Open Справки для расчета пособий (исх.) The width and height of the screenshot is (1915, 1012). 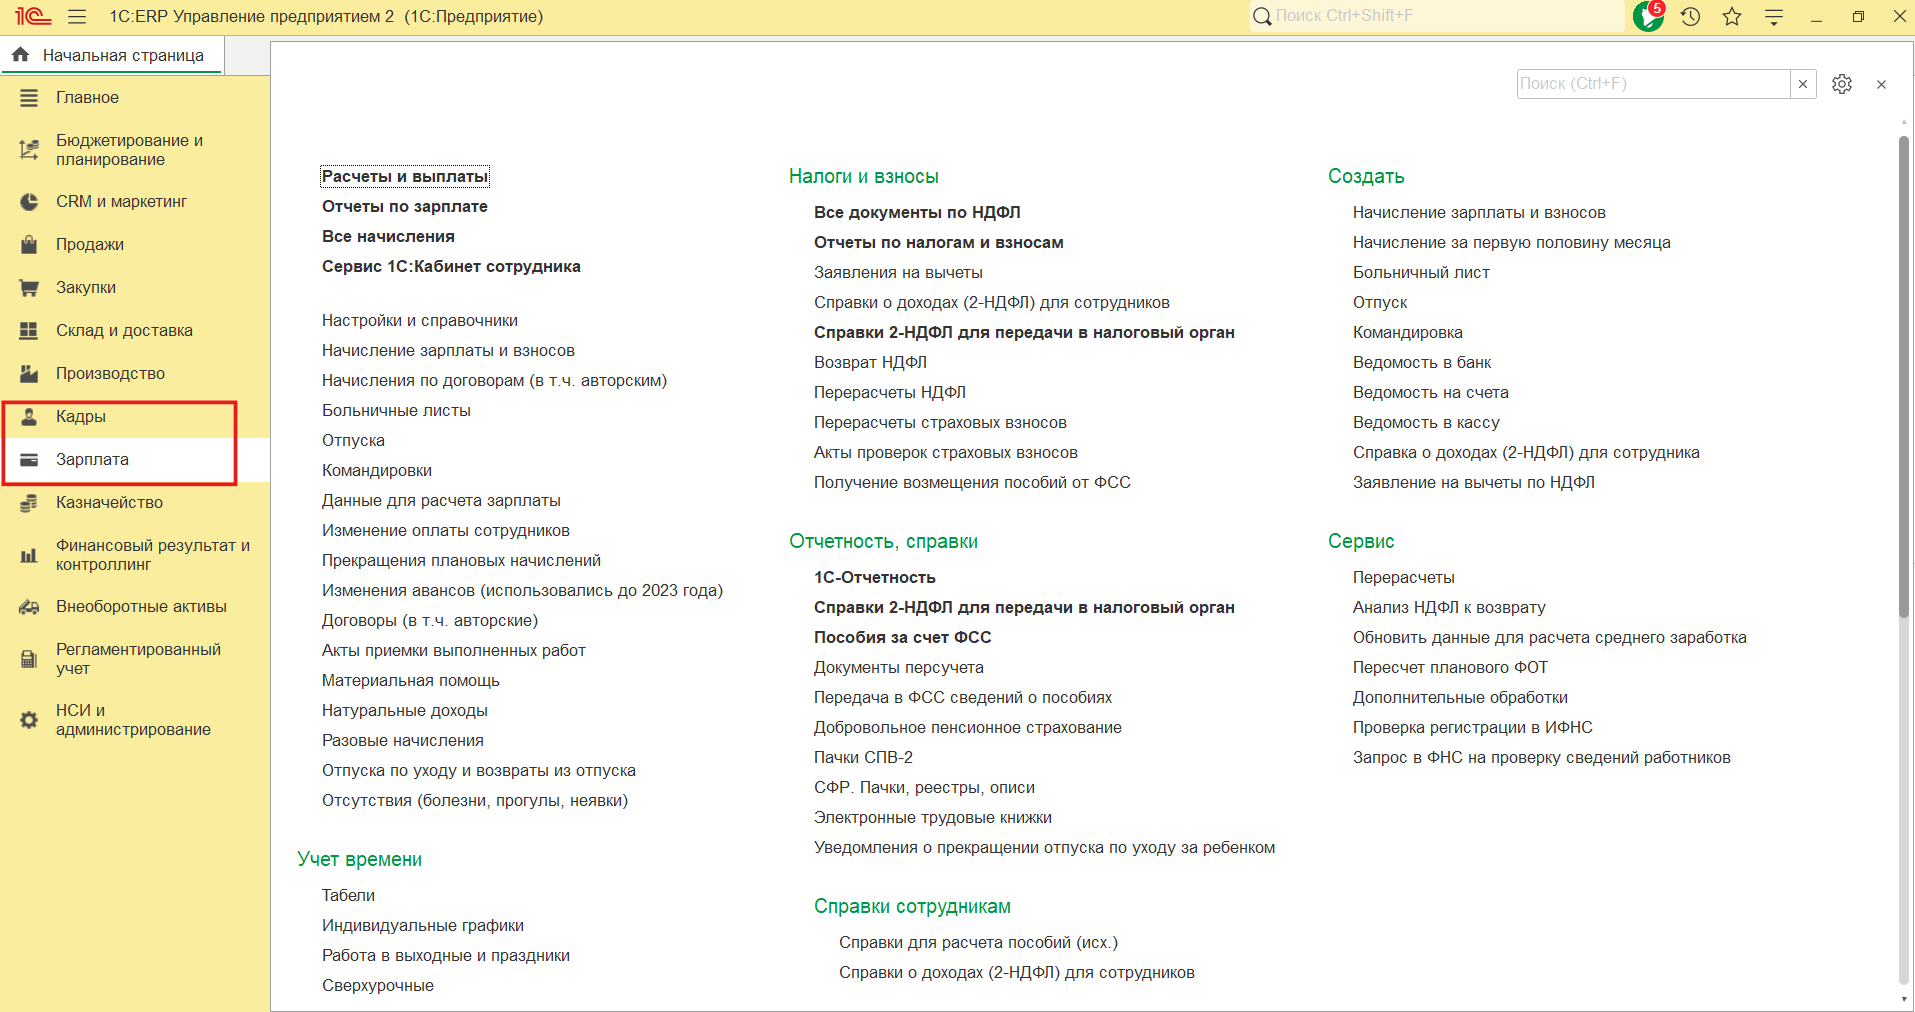pyautogui.click(x=978, y=943)
